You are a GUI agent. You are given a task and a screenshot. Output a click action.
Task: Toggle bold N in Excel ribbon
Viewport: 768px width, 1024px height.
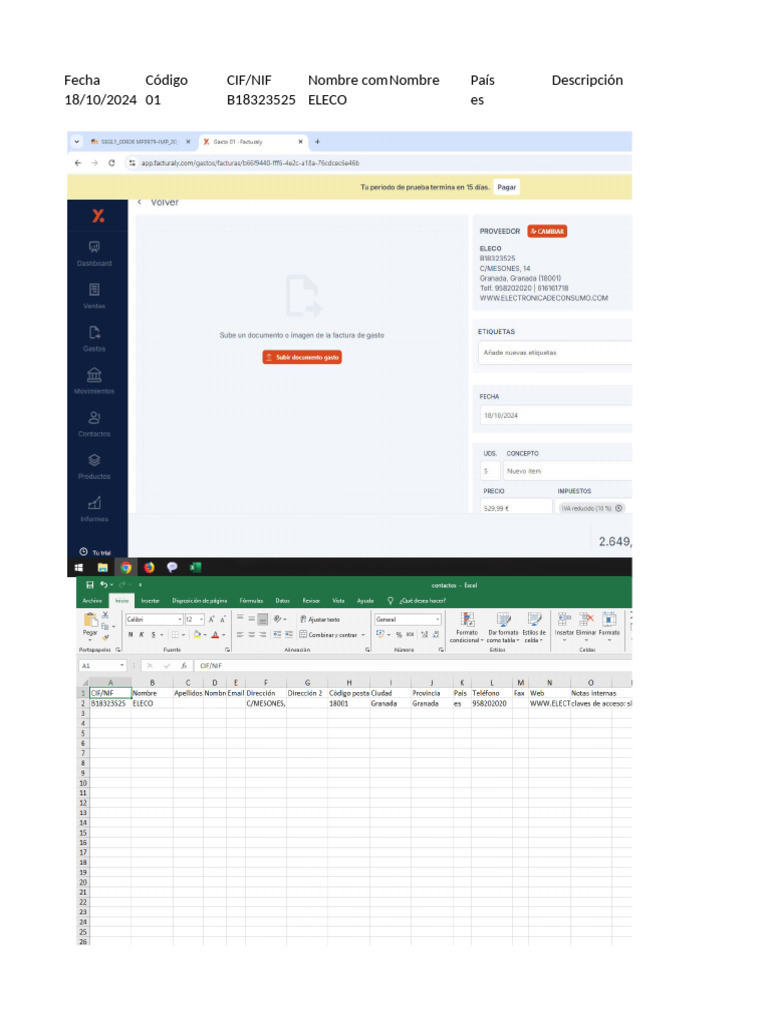(x=131, y=635)
